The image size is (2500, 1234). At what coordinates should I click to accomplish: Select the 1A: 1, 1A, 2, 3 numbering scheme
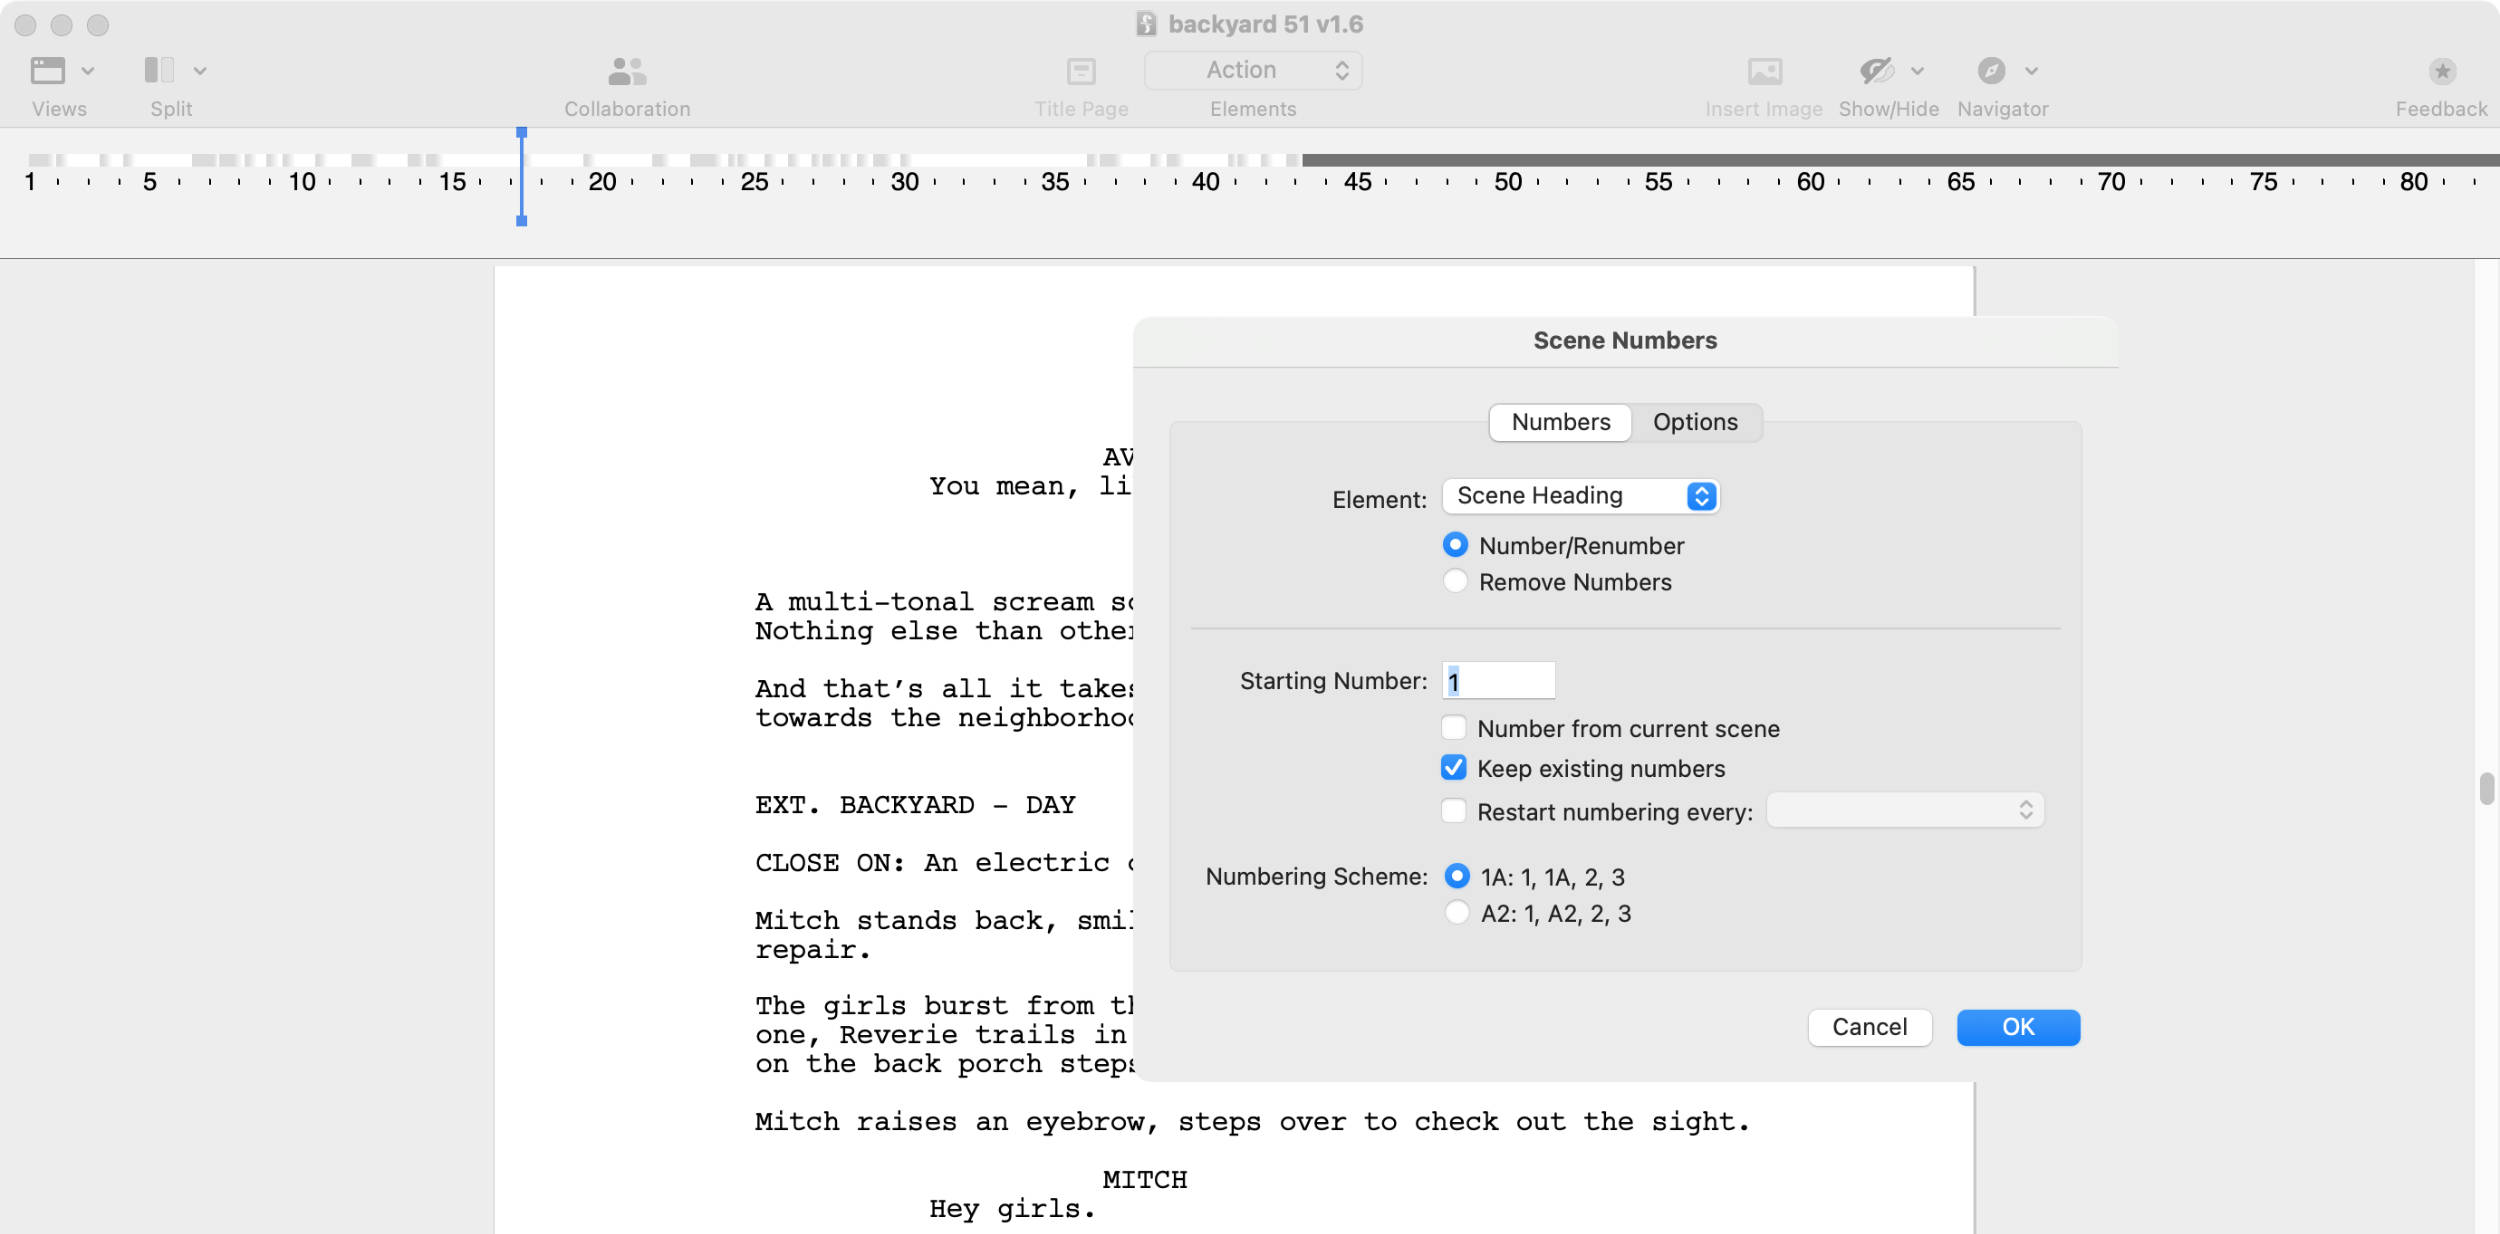coord(1456,876)
